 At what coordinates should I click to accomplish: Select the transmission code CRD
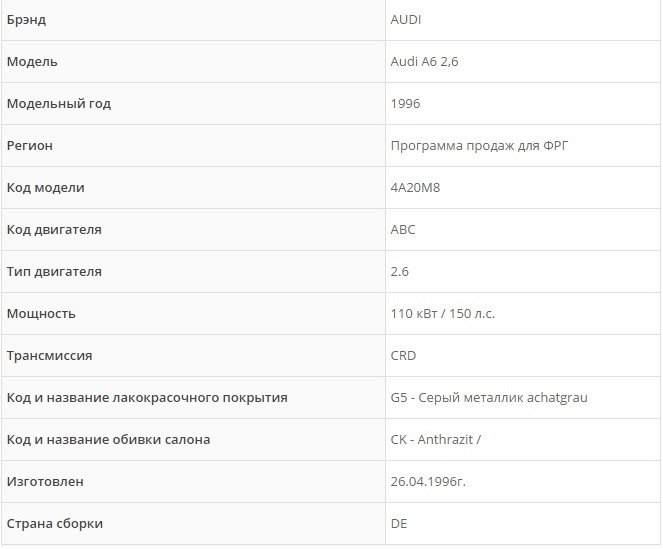pos(403,356)
